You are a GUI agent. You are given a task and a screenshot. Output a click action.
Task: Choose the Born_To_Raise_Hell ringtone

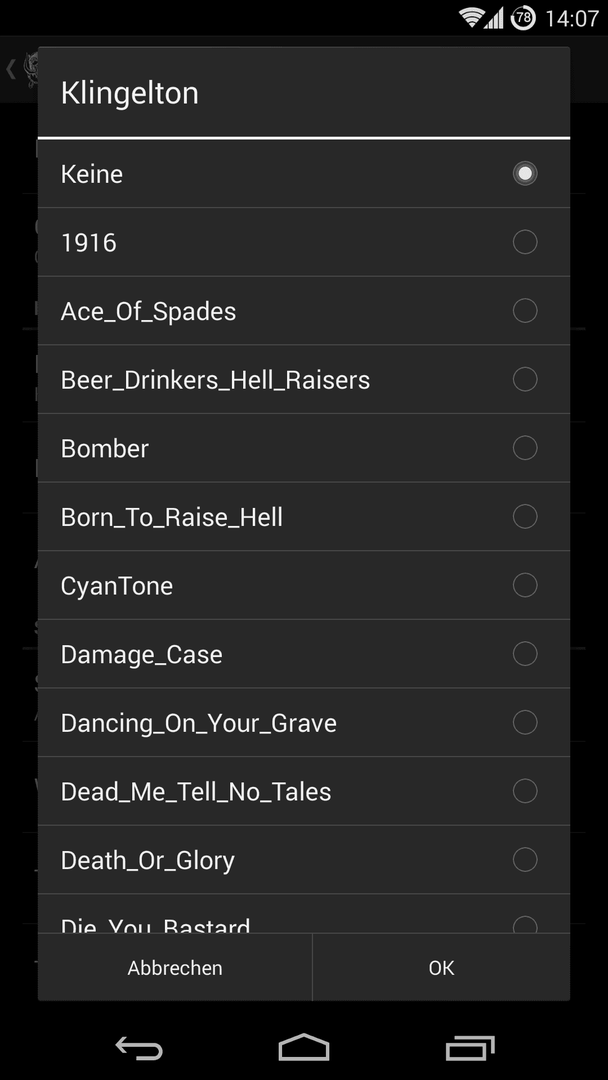[x=304, y=517]
